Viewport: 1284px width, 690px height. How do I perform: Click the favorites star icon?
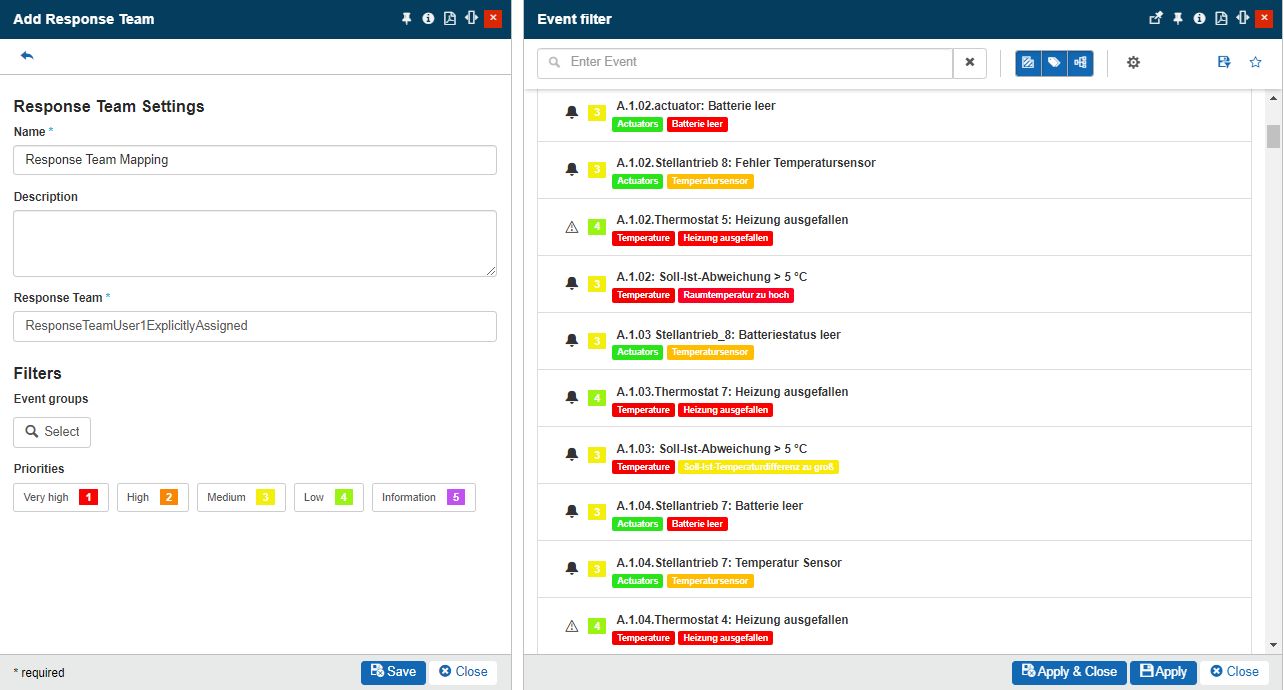(1256, 63)
